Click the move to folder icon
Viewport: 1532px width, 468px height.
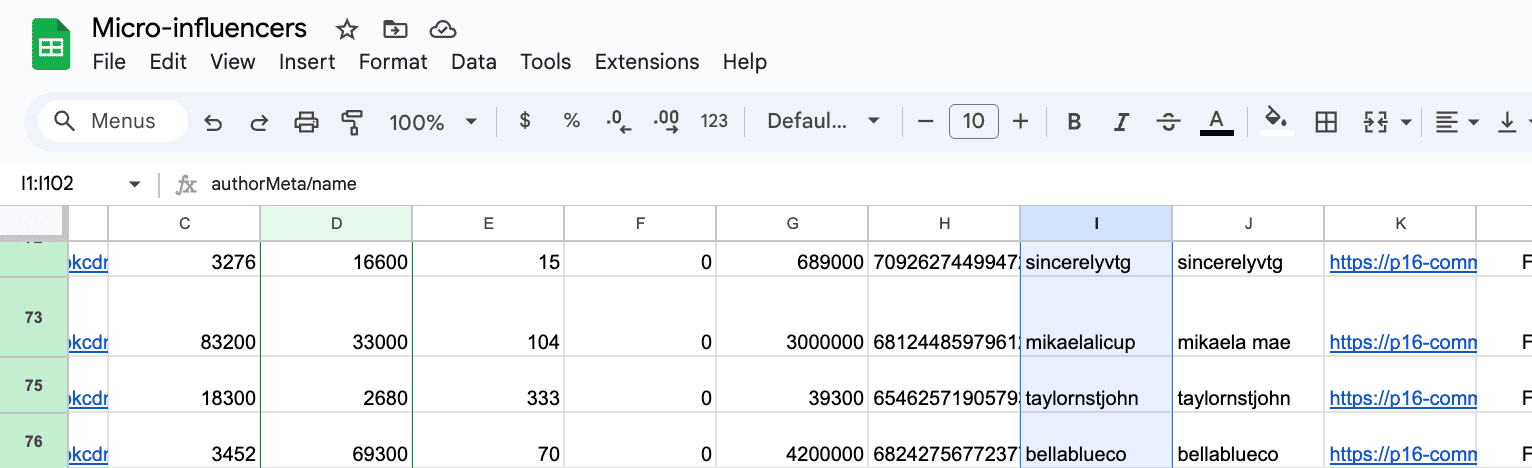point(395,29)
